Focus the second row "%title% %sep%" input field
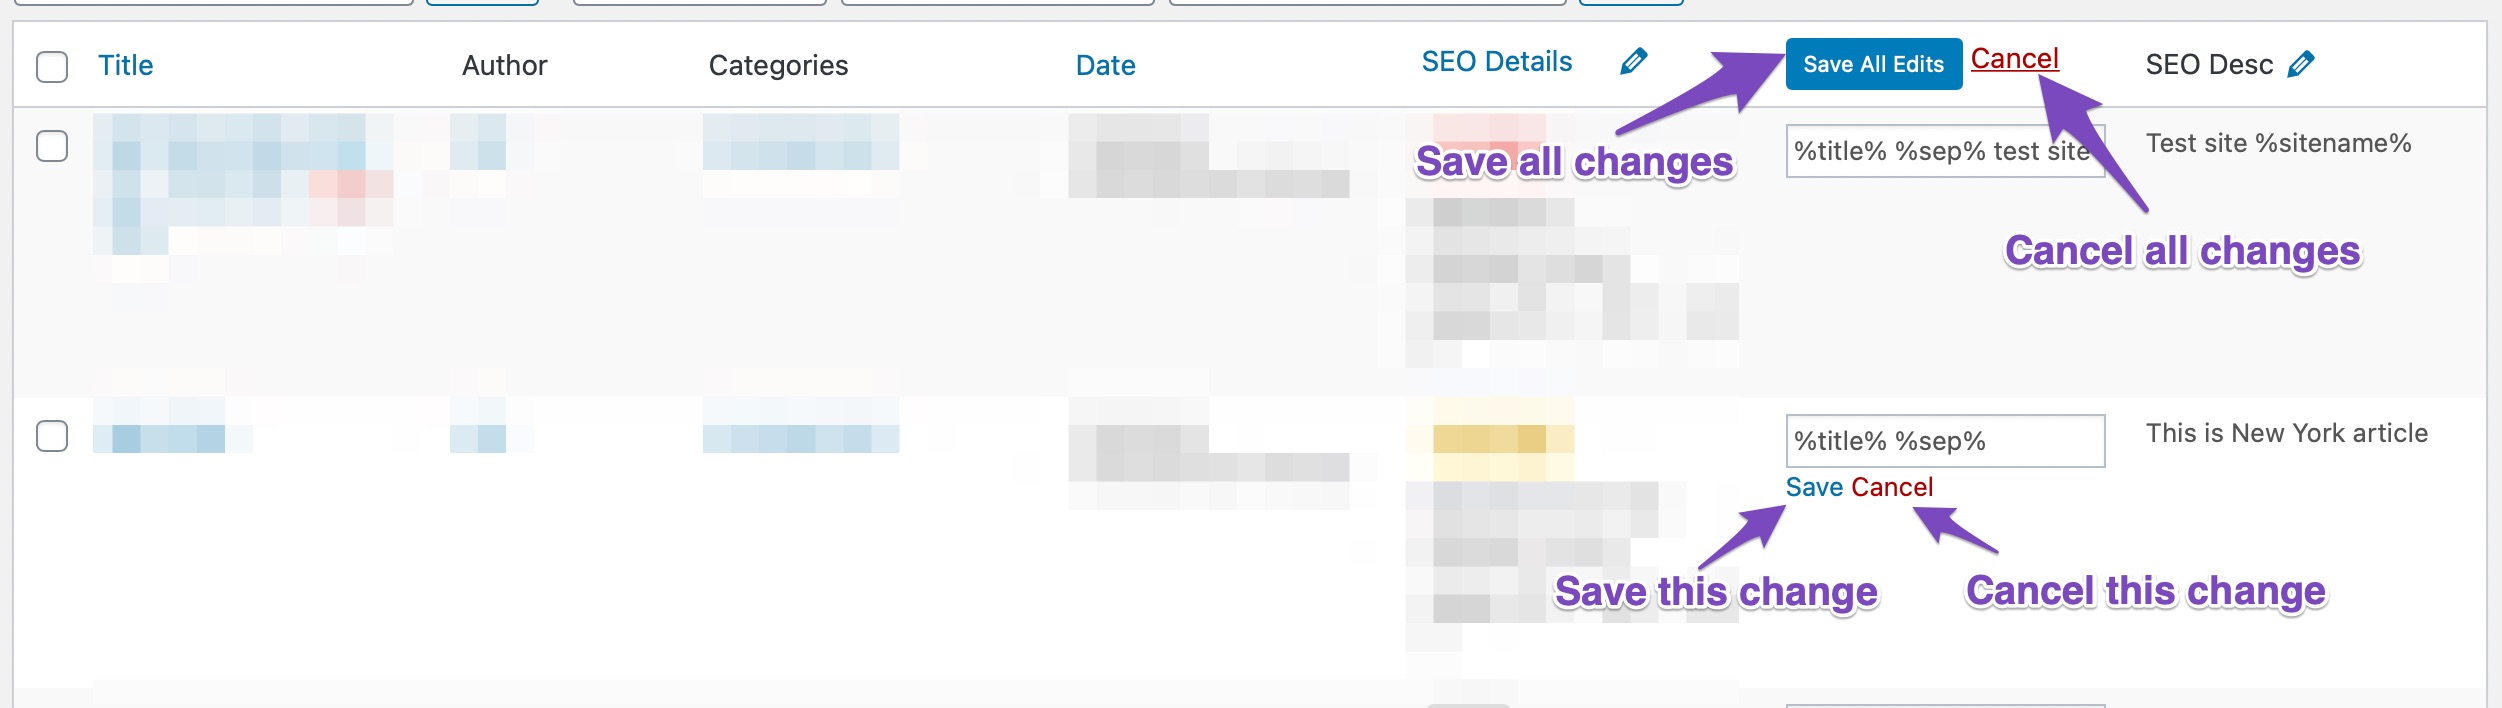 [1944, 441]
